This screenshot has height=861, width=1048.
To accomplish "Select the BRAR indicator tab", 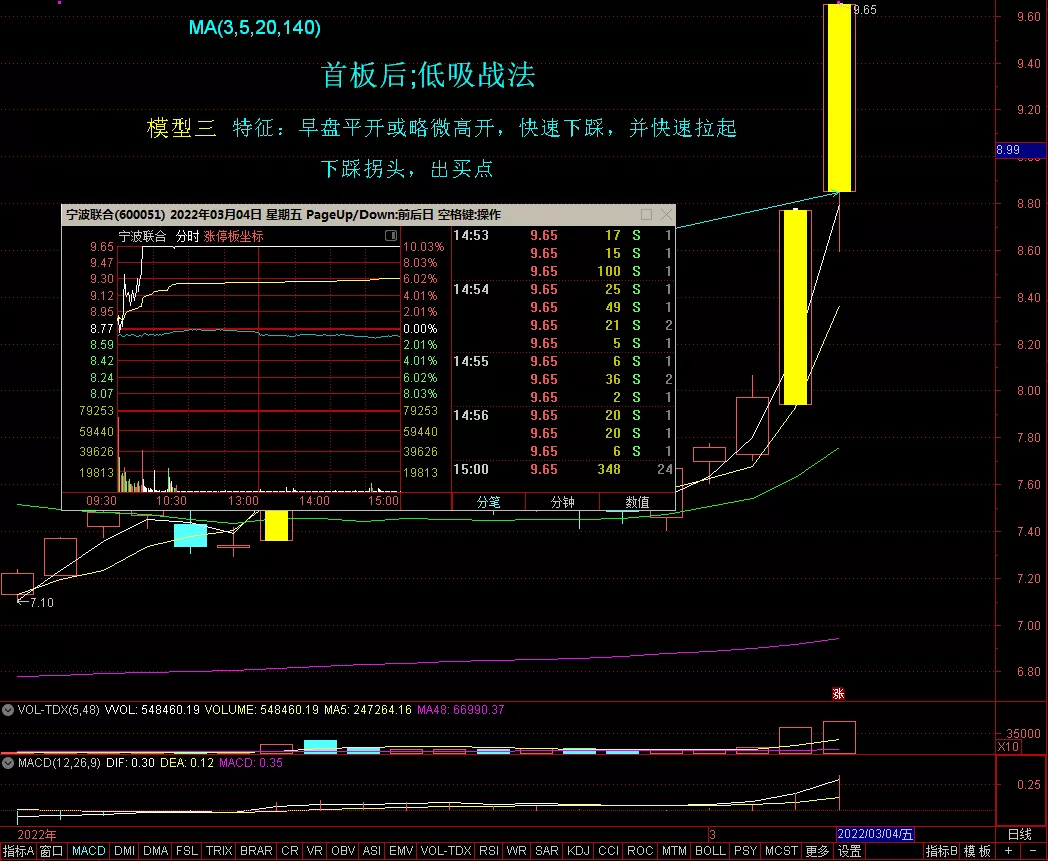I will pos(256,851).
